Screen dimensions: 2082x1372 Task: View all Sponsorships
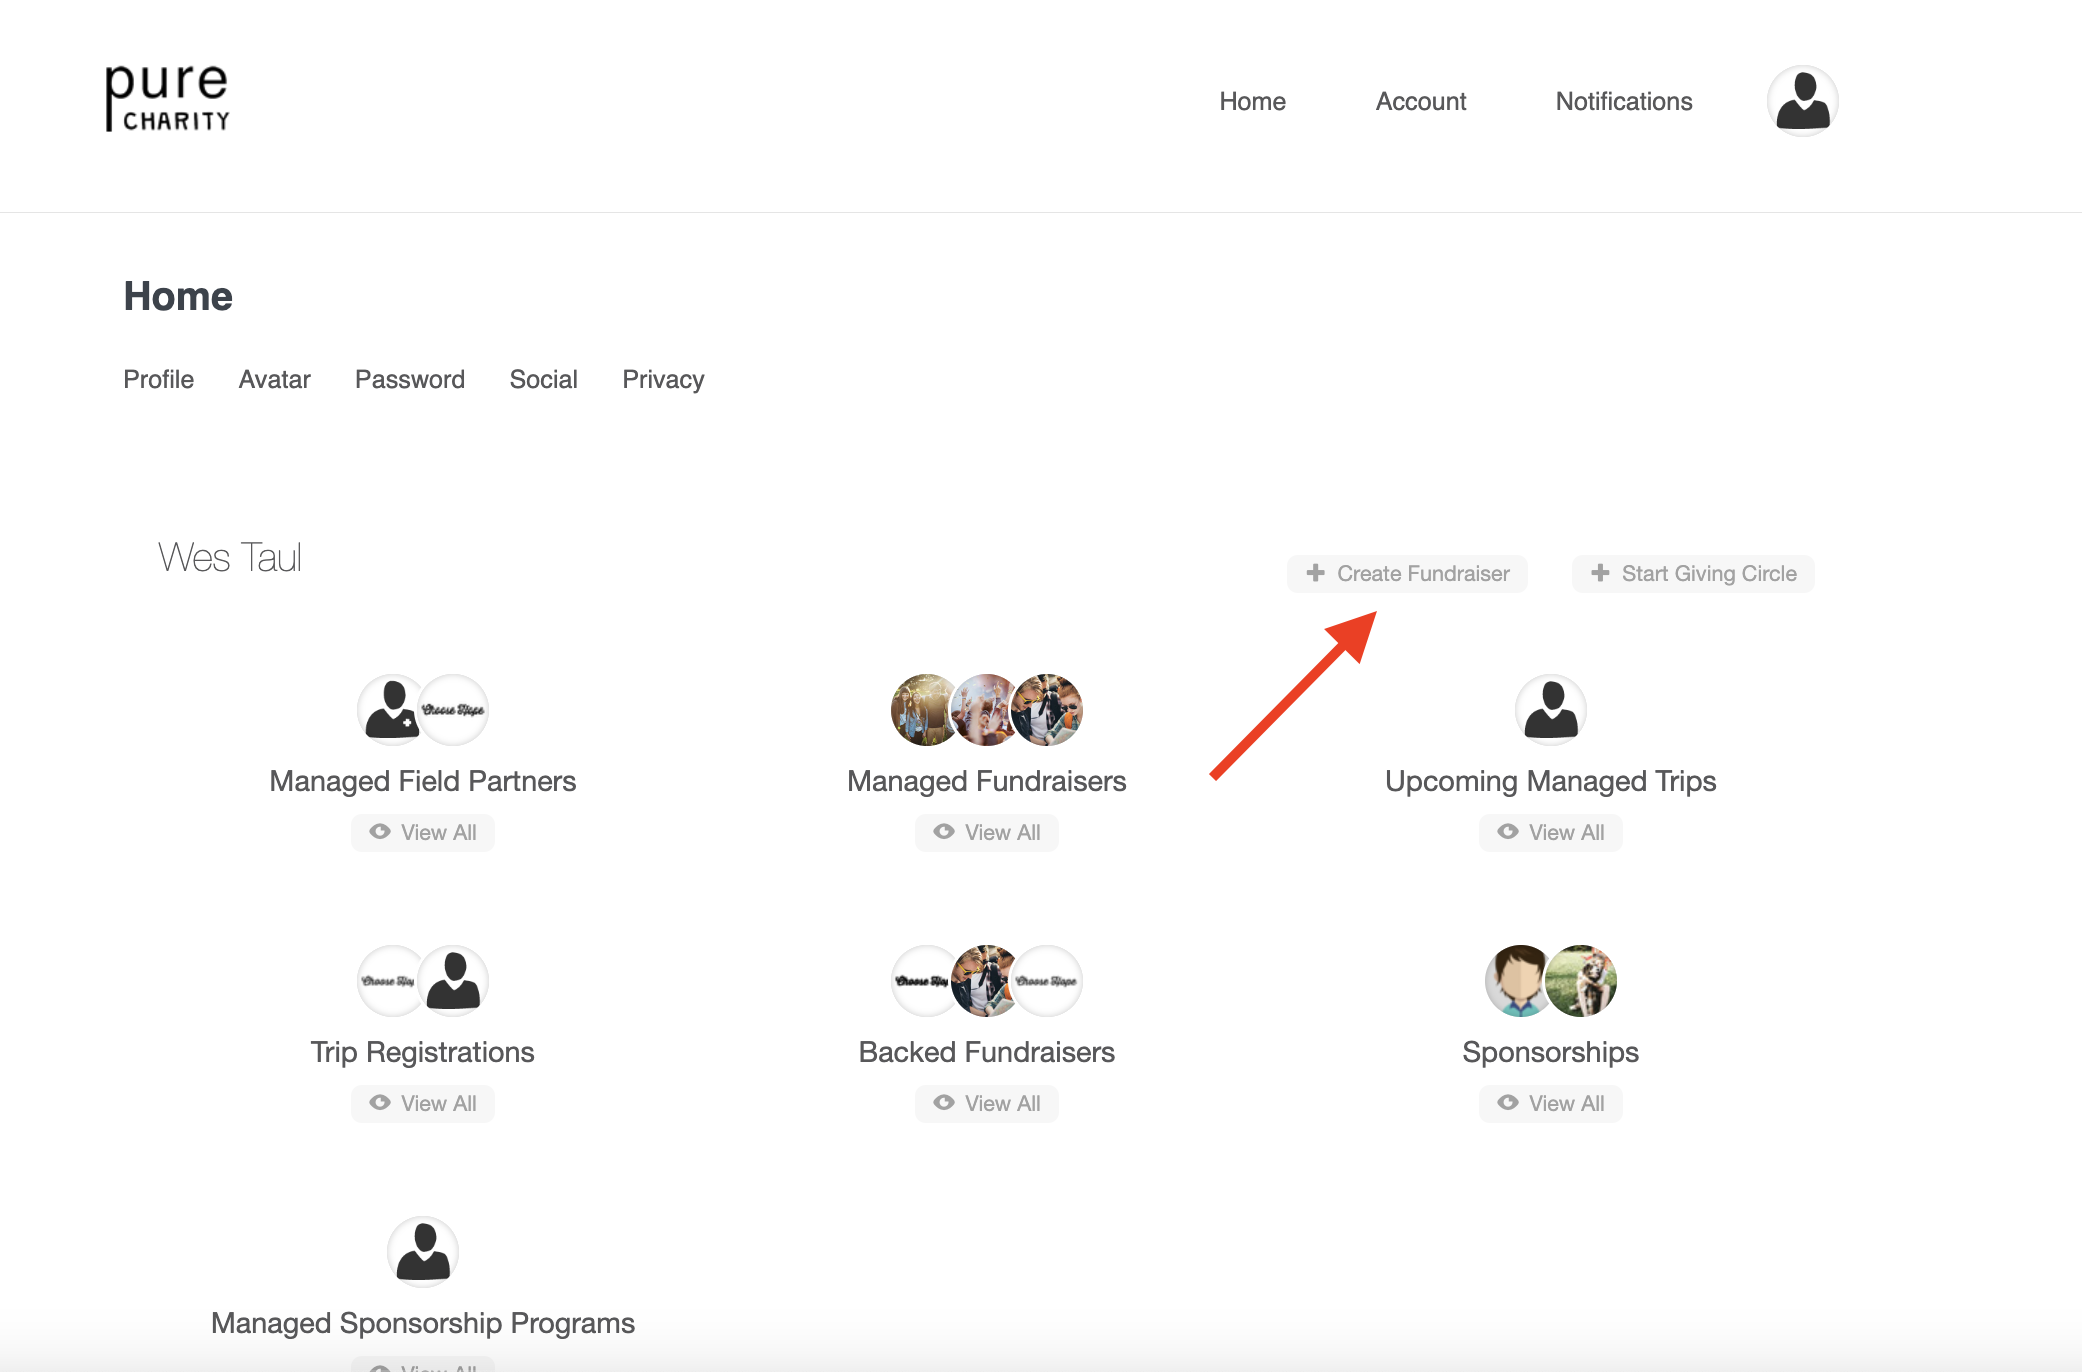1550,1103
